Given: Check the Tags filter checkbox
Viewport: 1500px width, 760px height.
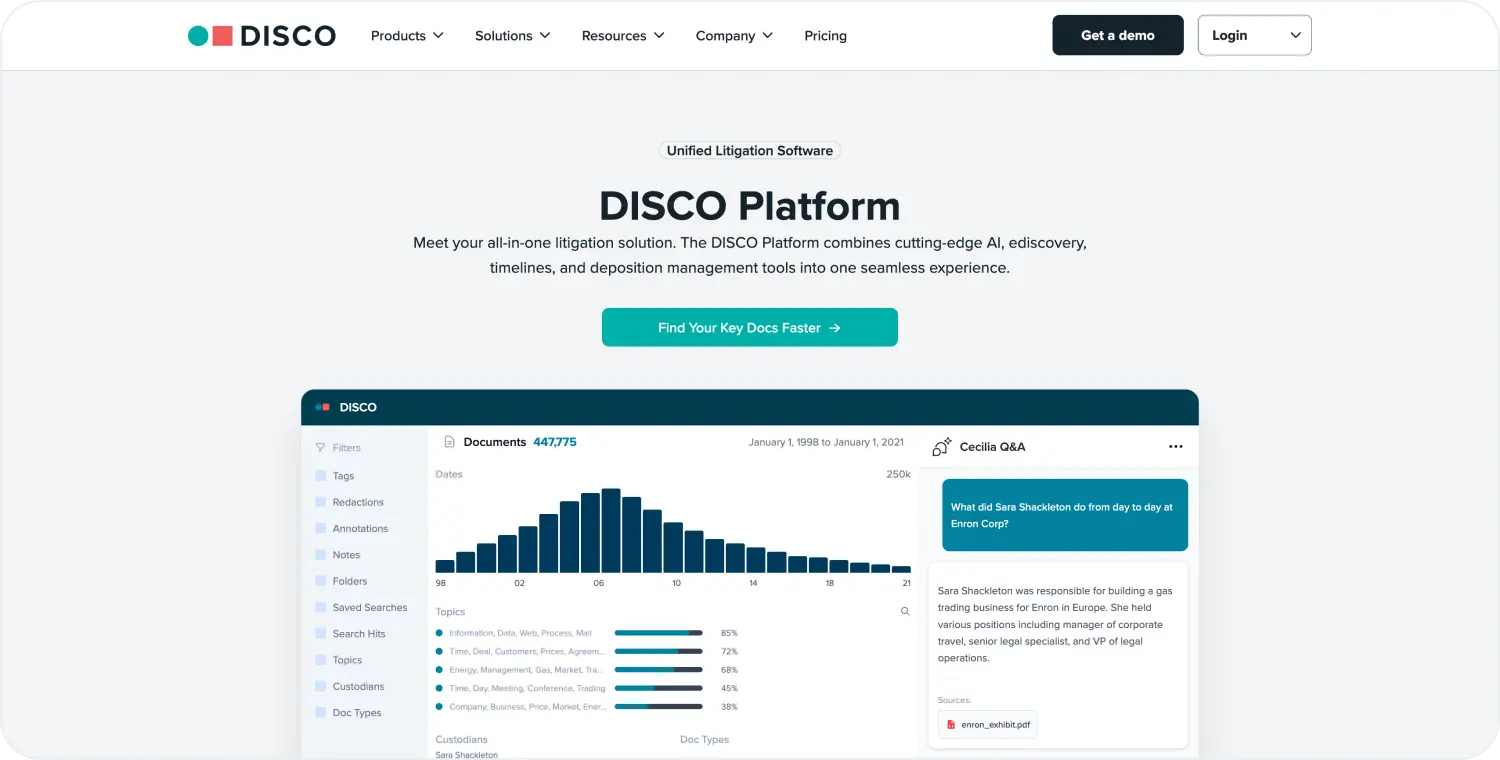Looking at the screenshot, I should tap(320, 476).
